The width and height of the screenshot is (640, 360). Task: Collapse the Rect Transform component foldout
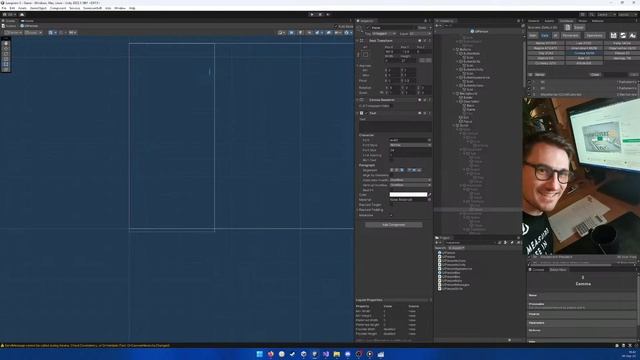[358, 41]
